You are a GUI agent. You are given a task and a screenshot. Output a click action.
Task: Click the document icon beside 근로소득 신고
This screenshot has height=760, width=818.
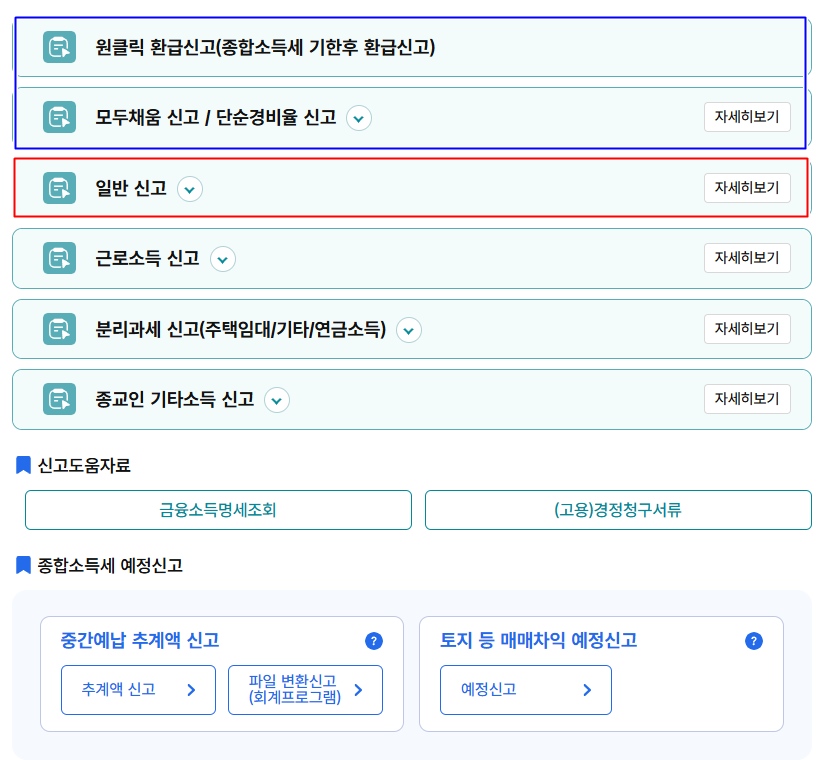(x=60, y=258)
